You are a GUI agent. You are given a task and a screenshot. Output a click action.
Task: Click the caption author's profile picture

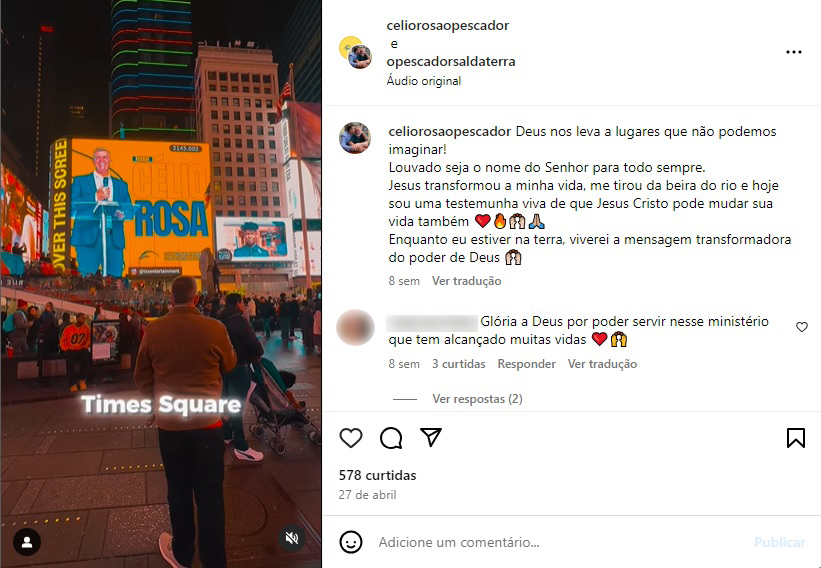click(x=355, y=138)
